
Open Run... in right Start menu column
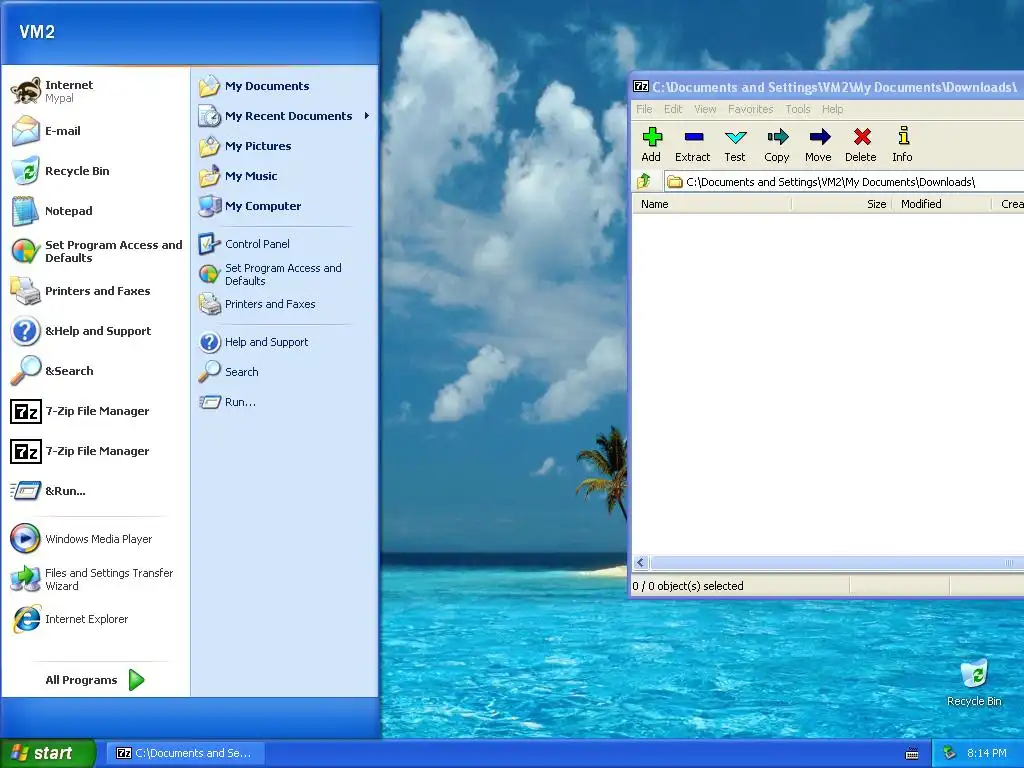point(285,402)
